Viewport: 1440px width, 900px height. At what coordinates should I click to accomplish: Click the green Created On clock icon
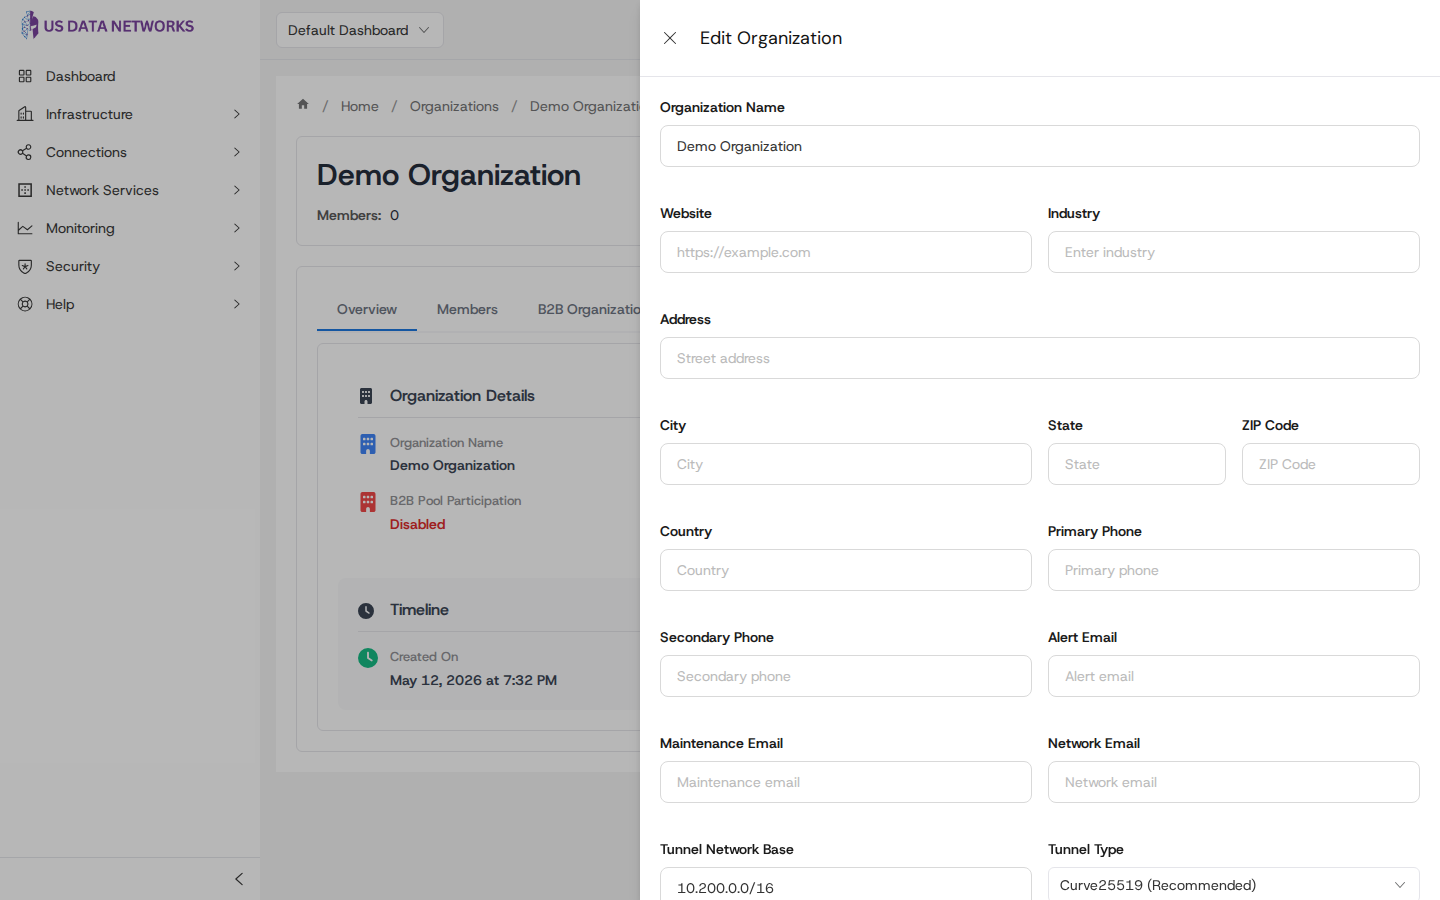pyautogui.click(x=368, y=657)
